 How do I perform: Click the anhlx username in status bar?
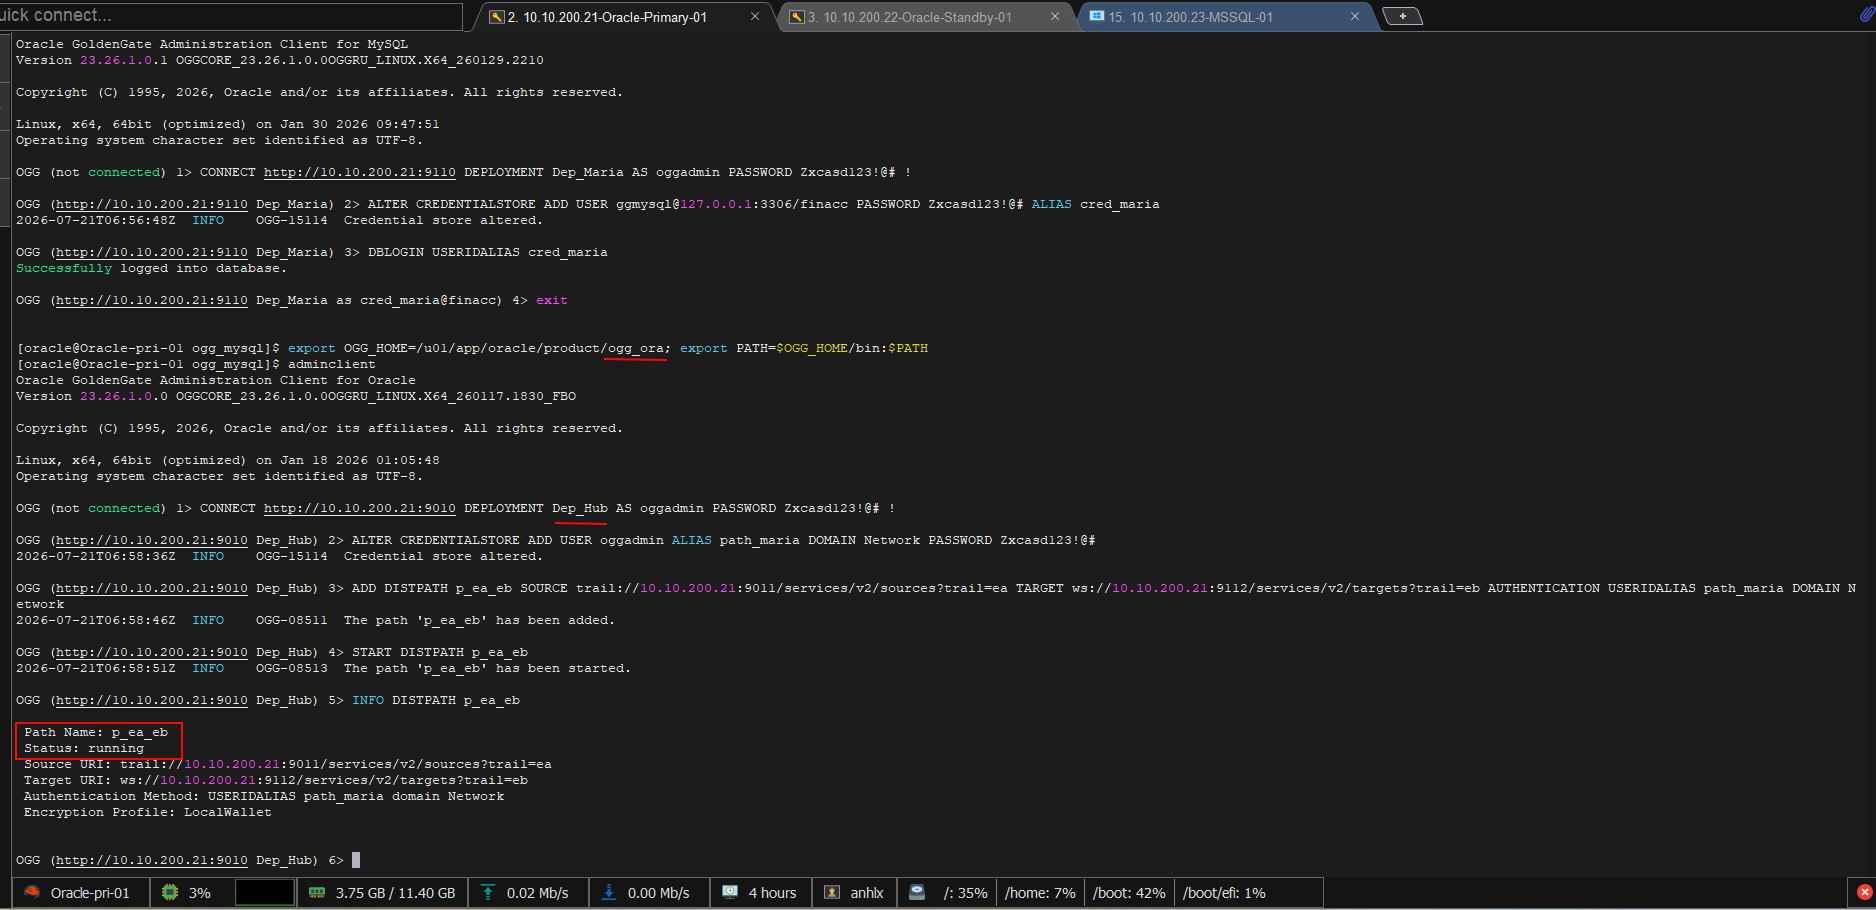click(867, 893)
